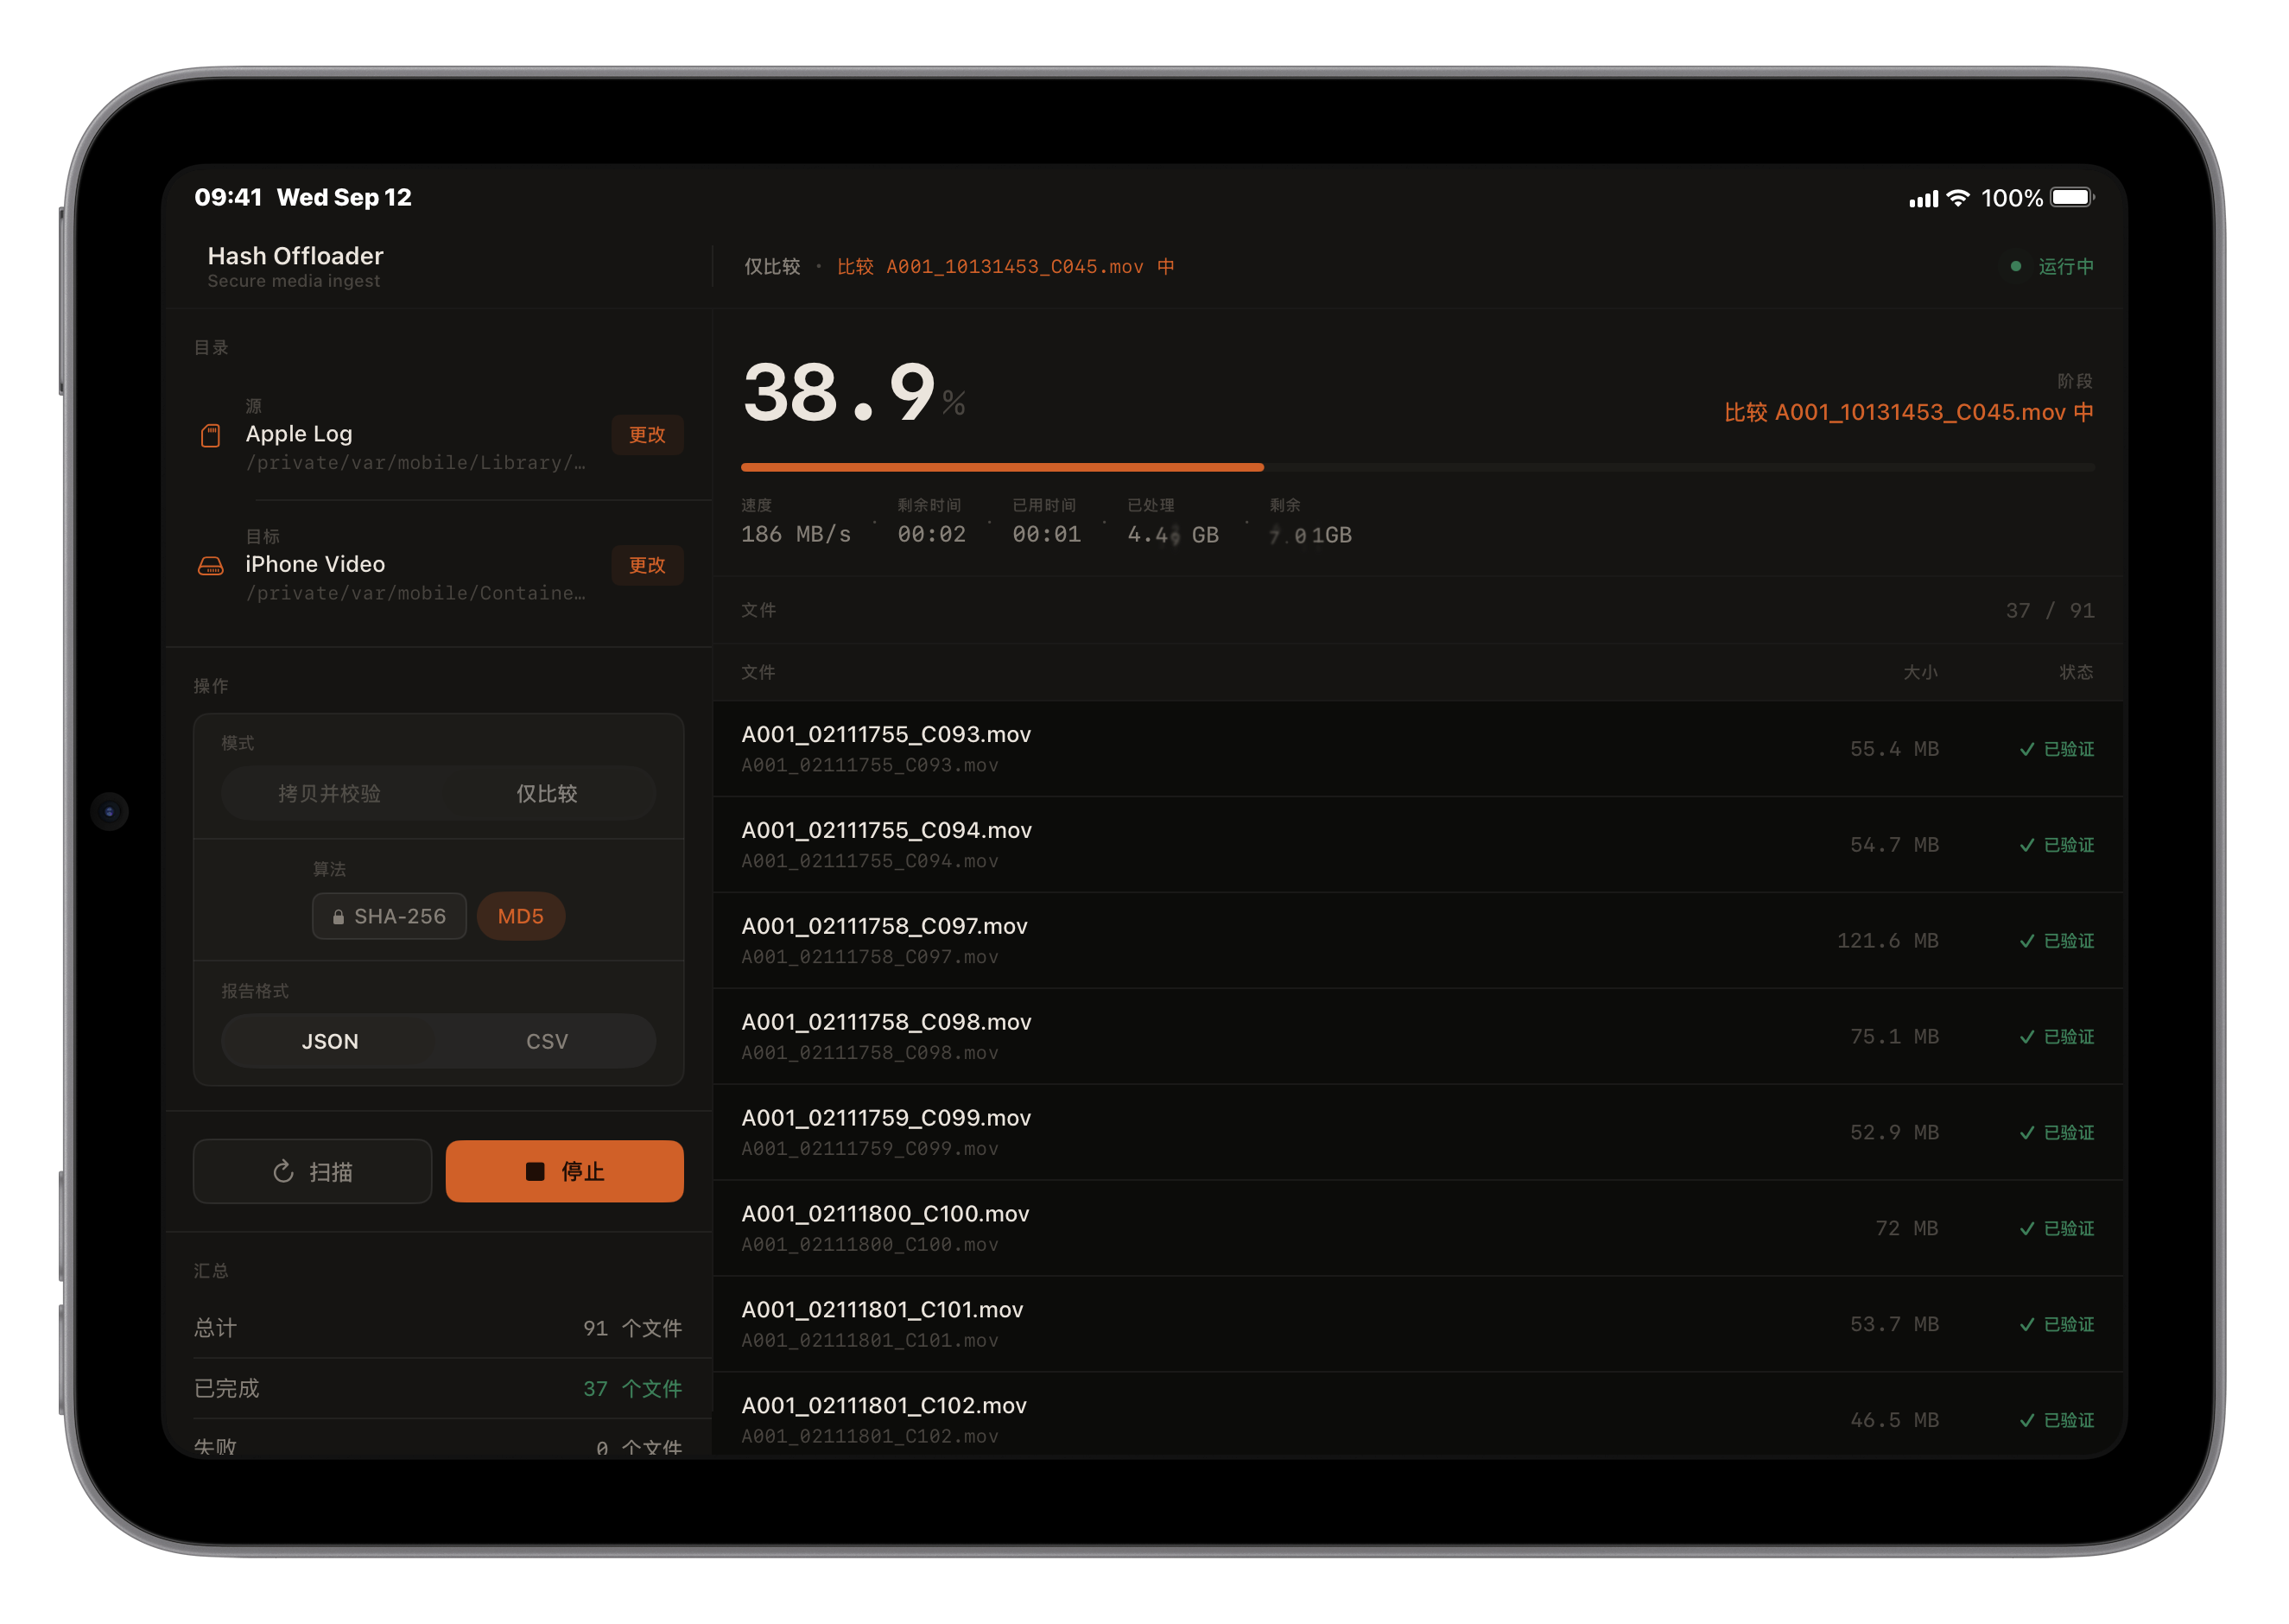Open the A001_02111758_C098.mov row
This screenshot has width=2289, height=1624.
[x=1417, y=1037]
